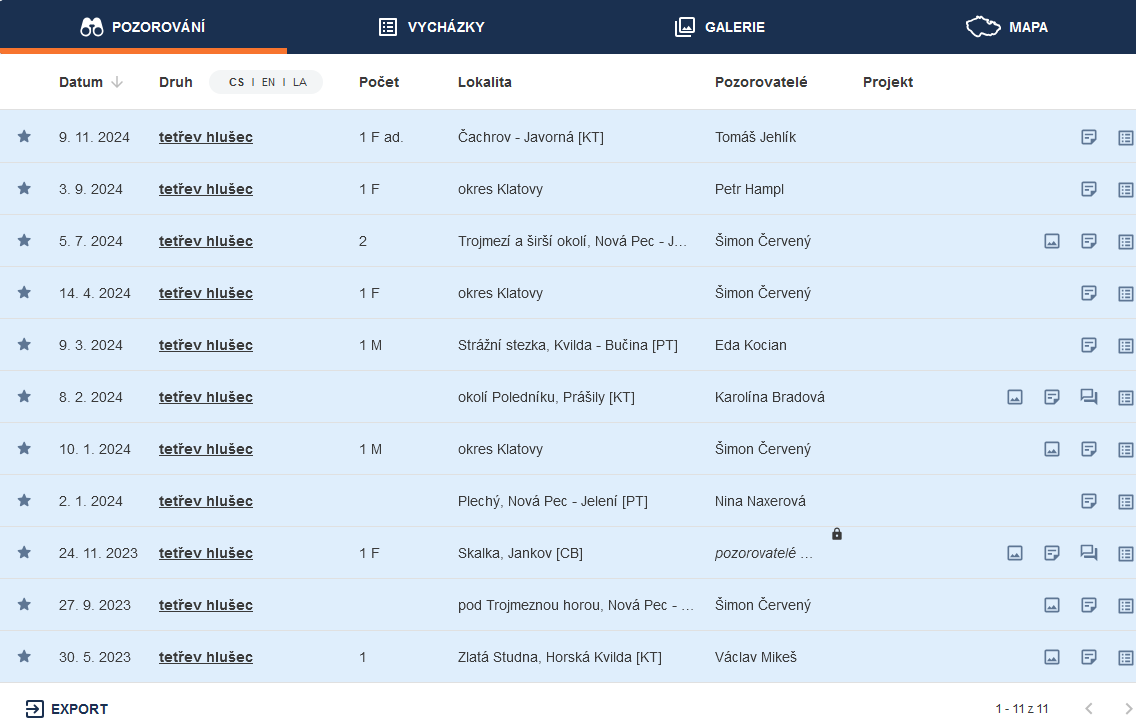Image resolution: width=1136 pixels, height=723 pixels.
Task: Open note icon for Tomáš Jehlík's observation
Action: (1089, 137)
